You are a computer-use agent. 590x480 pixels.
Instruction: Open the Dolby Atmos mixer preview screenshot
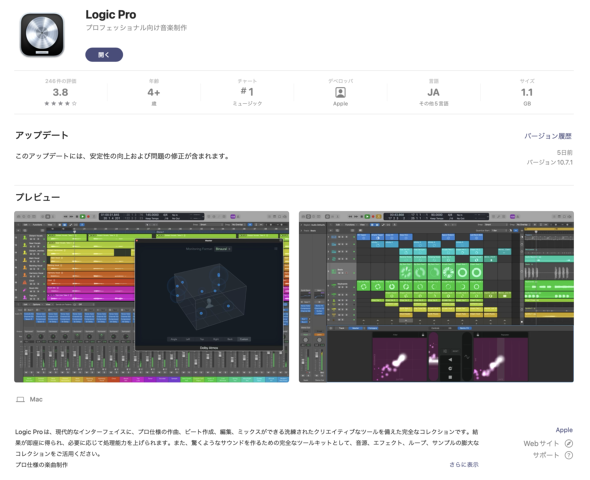152,297
